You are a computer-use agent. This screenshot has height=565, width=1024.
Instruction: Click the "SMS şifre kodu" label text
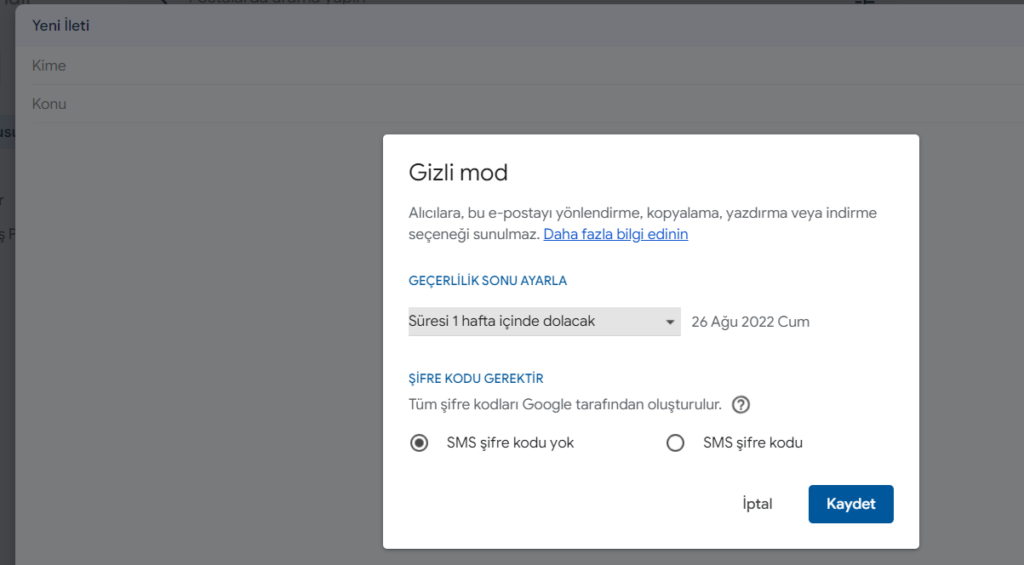752,443
